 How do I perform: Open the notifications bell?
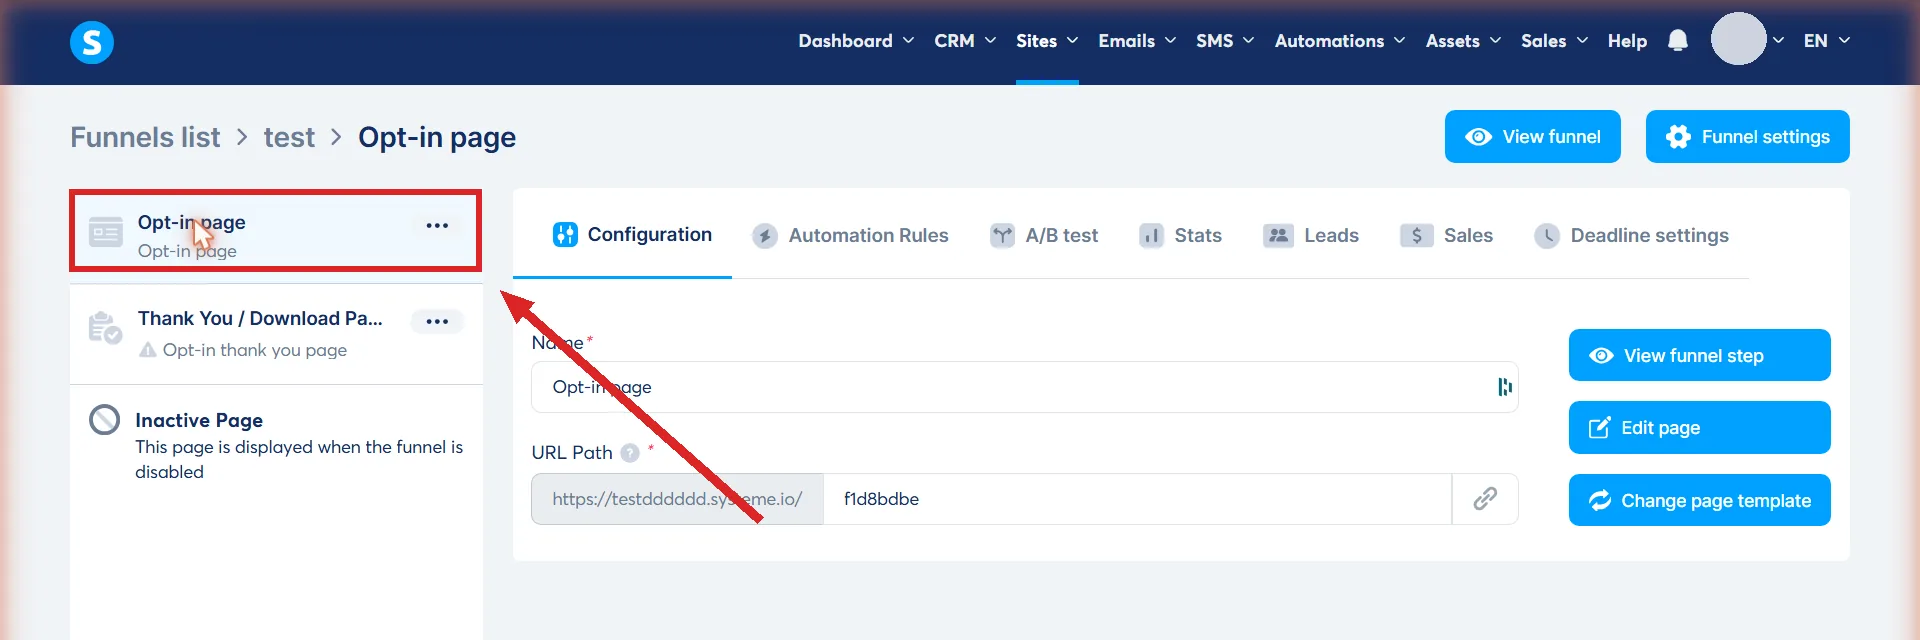tap(1678, 41)
